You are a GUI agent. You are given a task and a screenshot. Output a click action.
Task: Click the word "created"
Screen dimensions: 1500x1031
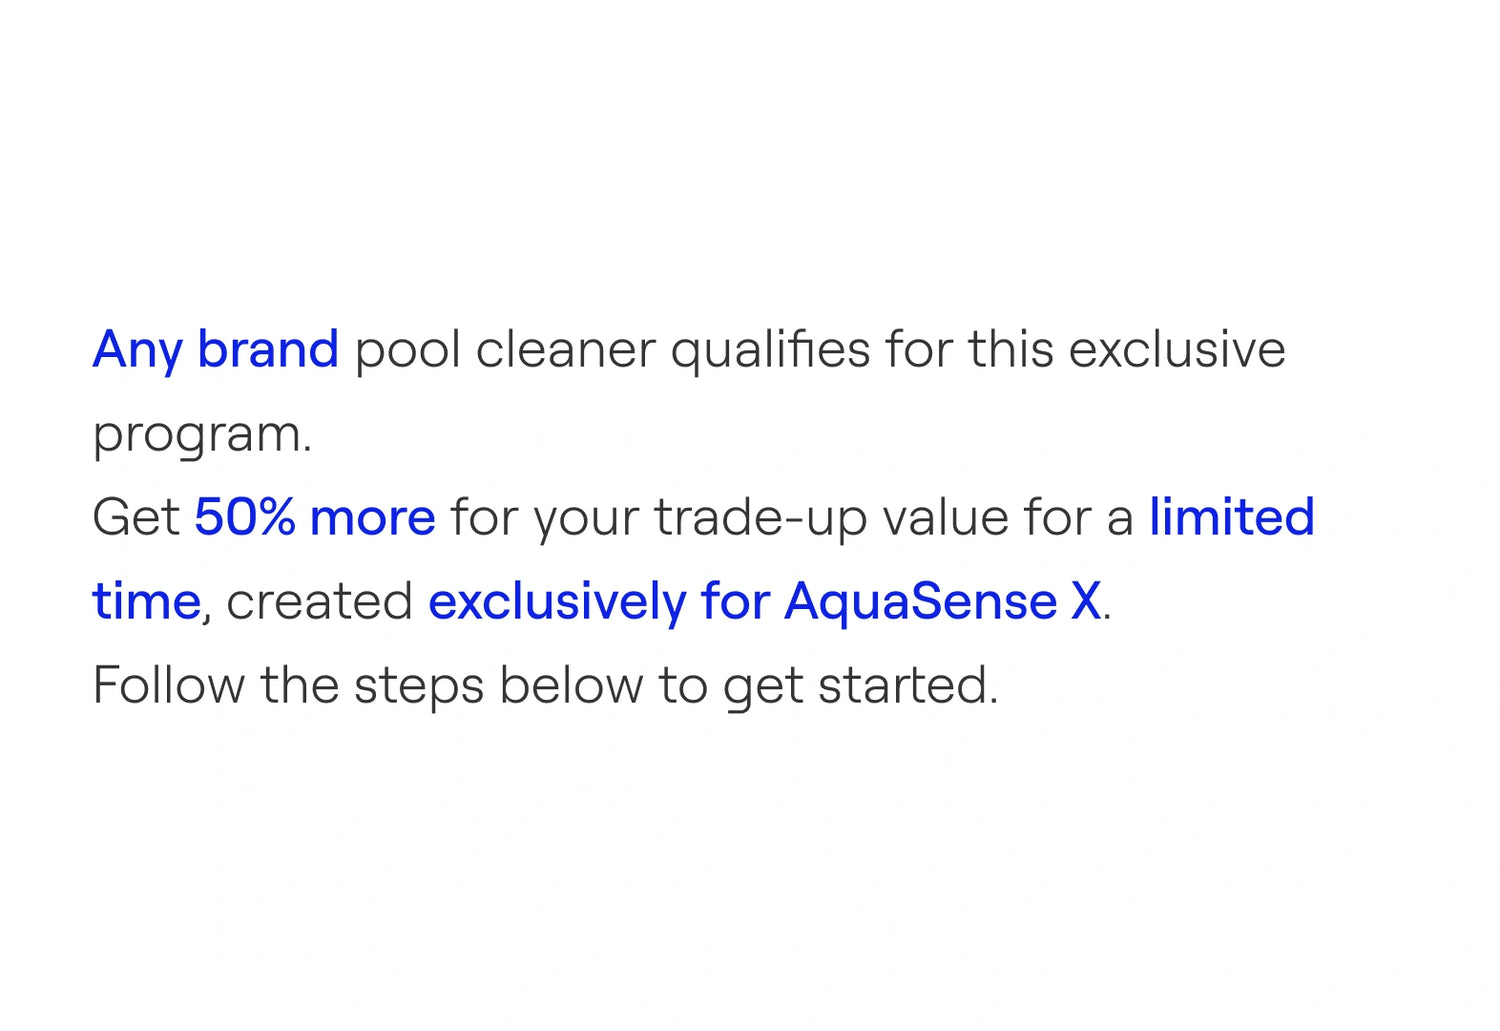[319, 602]
